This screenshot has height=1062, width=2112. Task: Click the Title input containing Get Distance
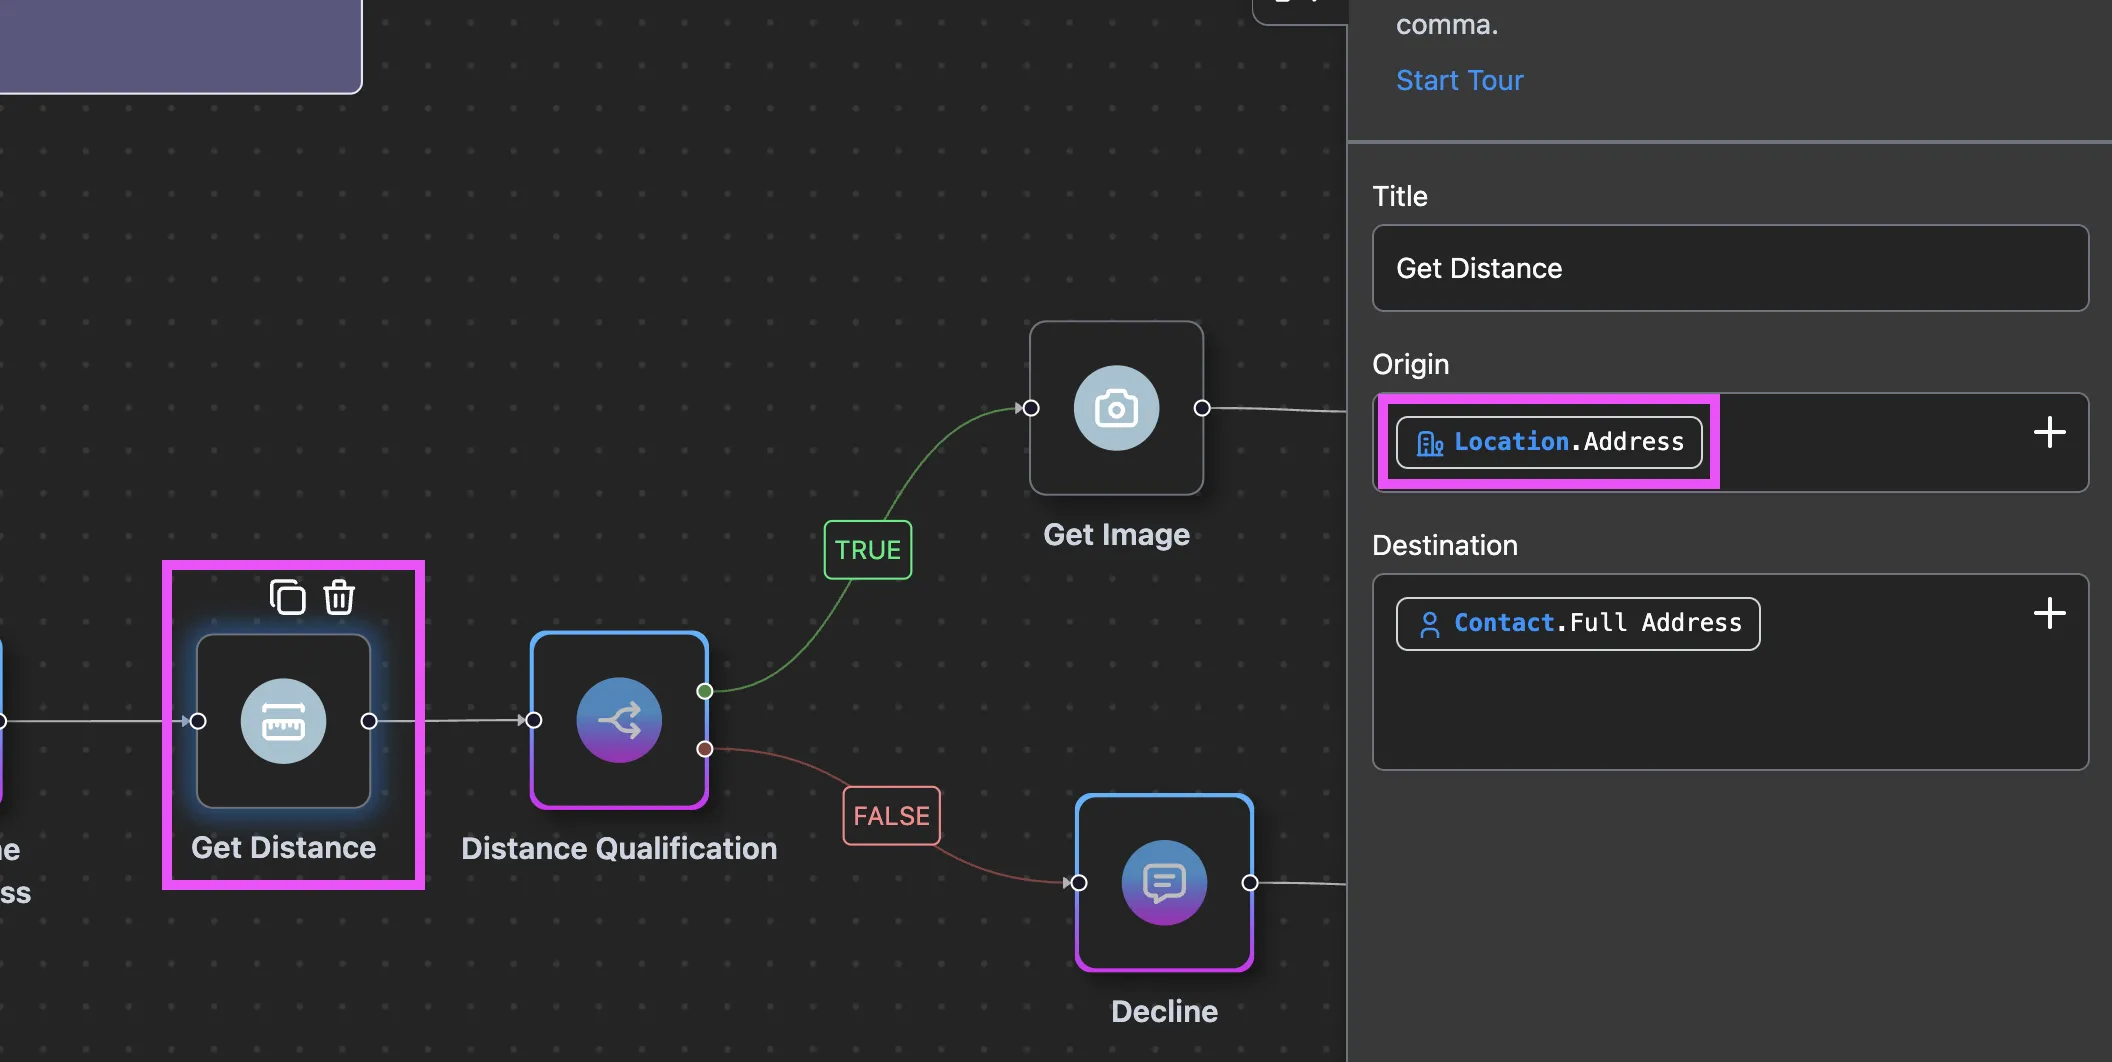coord(1730,268)
